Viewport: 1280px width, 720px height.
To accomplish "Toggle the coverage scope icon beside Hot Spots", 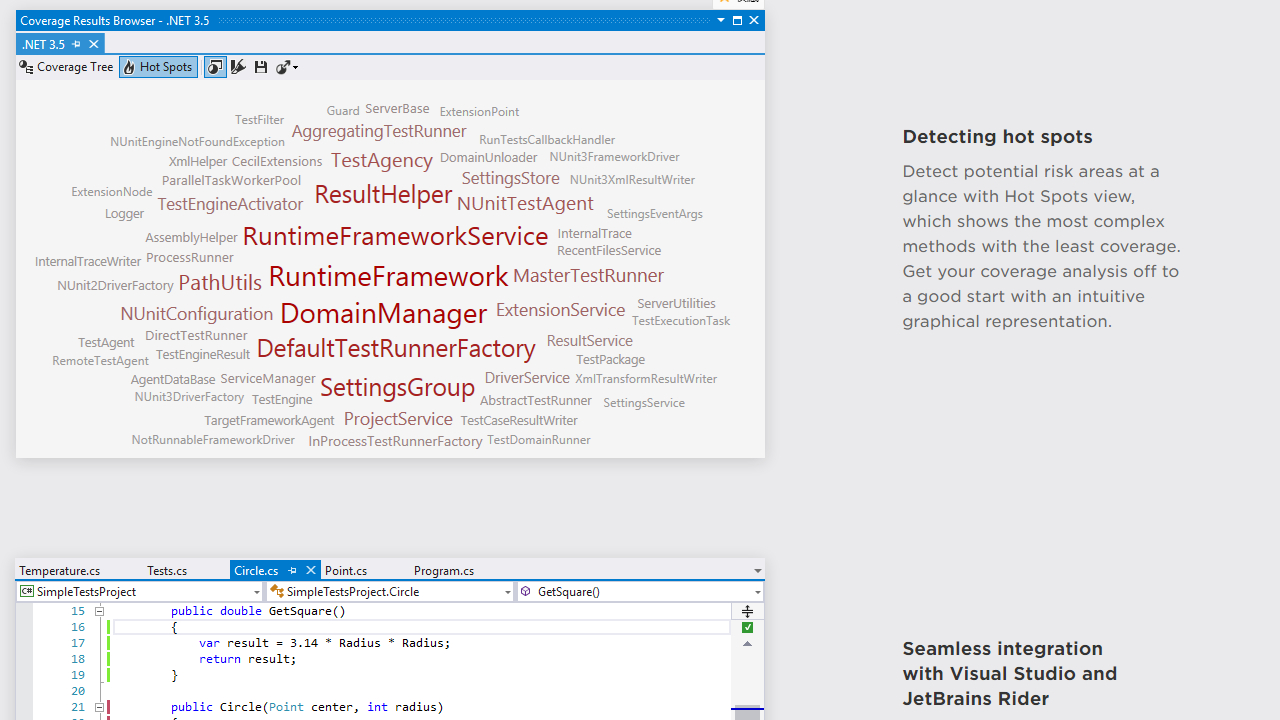I will pos(215,67).
